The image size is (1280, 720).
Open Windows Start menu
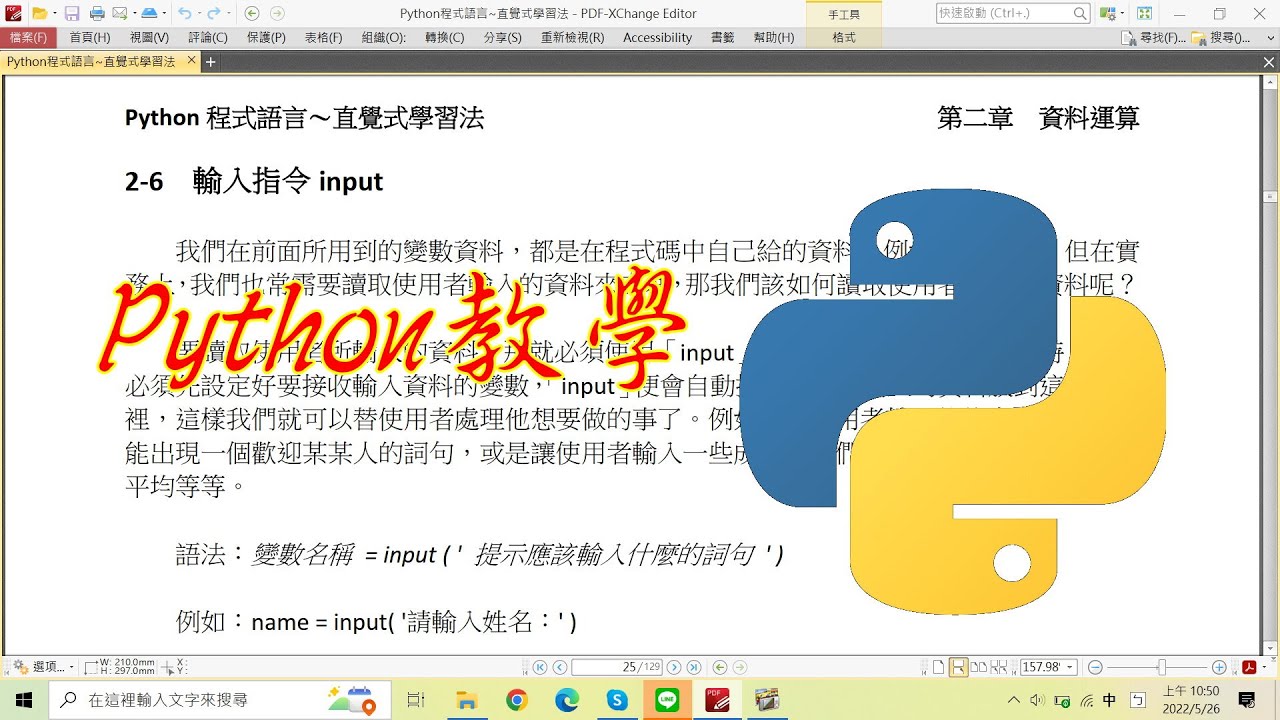pos(24,699)
